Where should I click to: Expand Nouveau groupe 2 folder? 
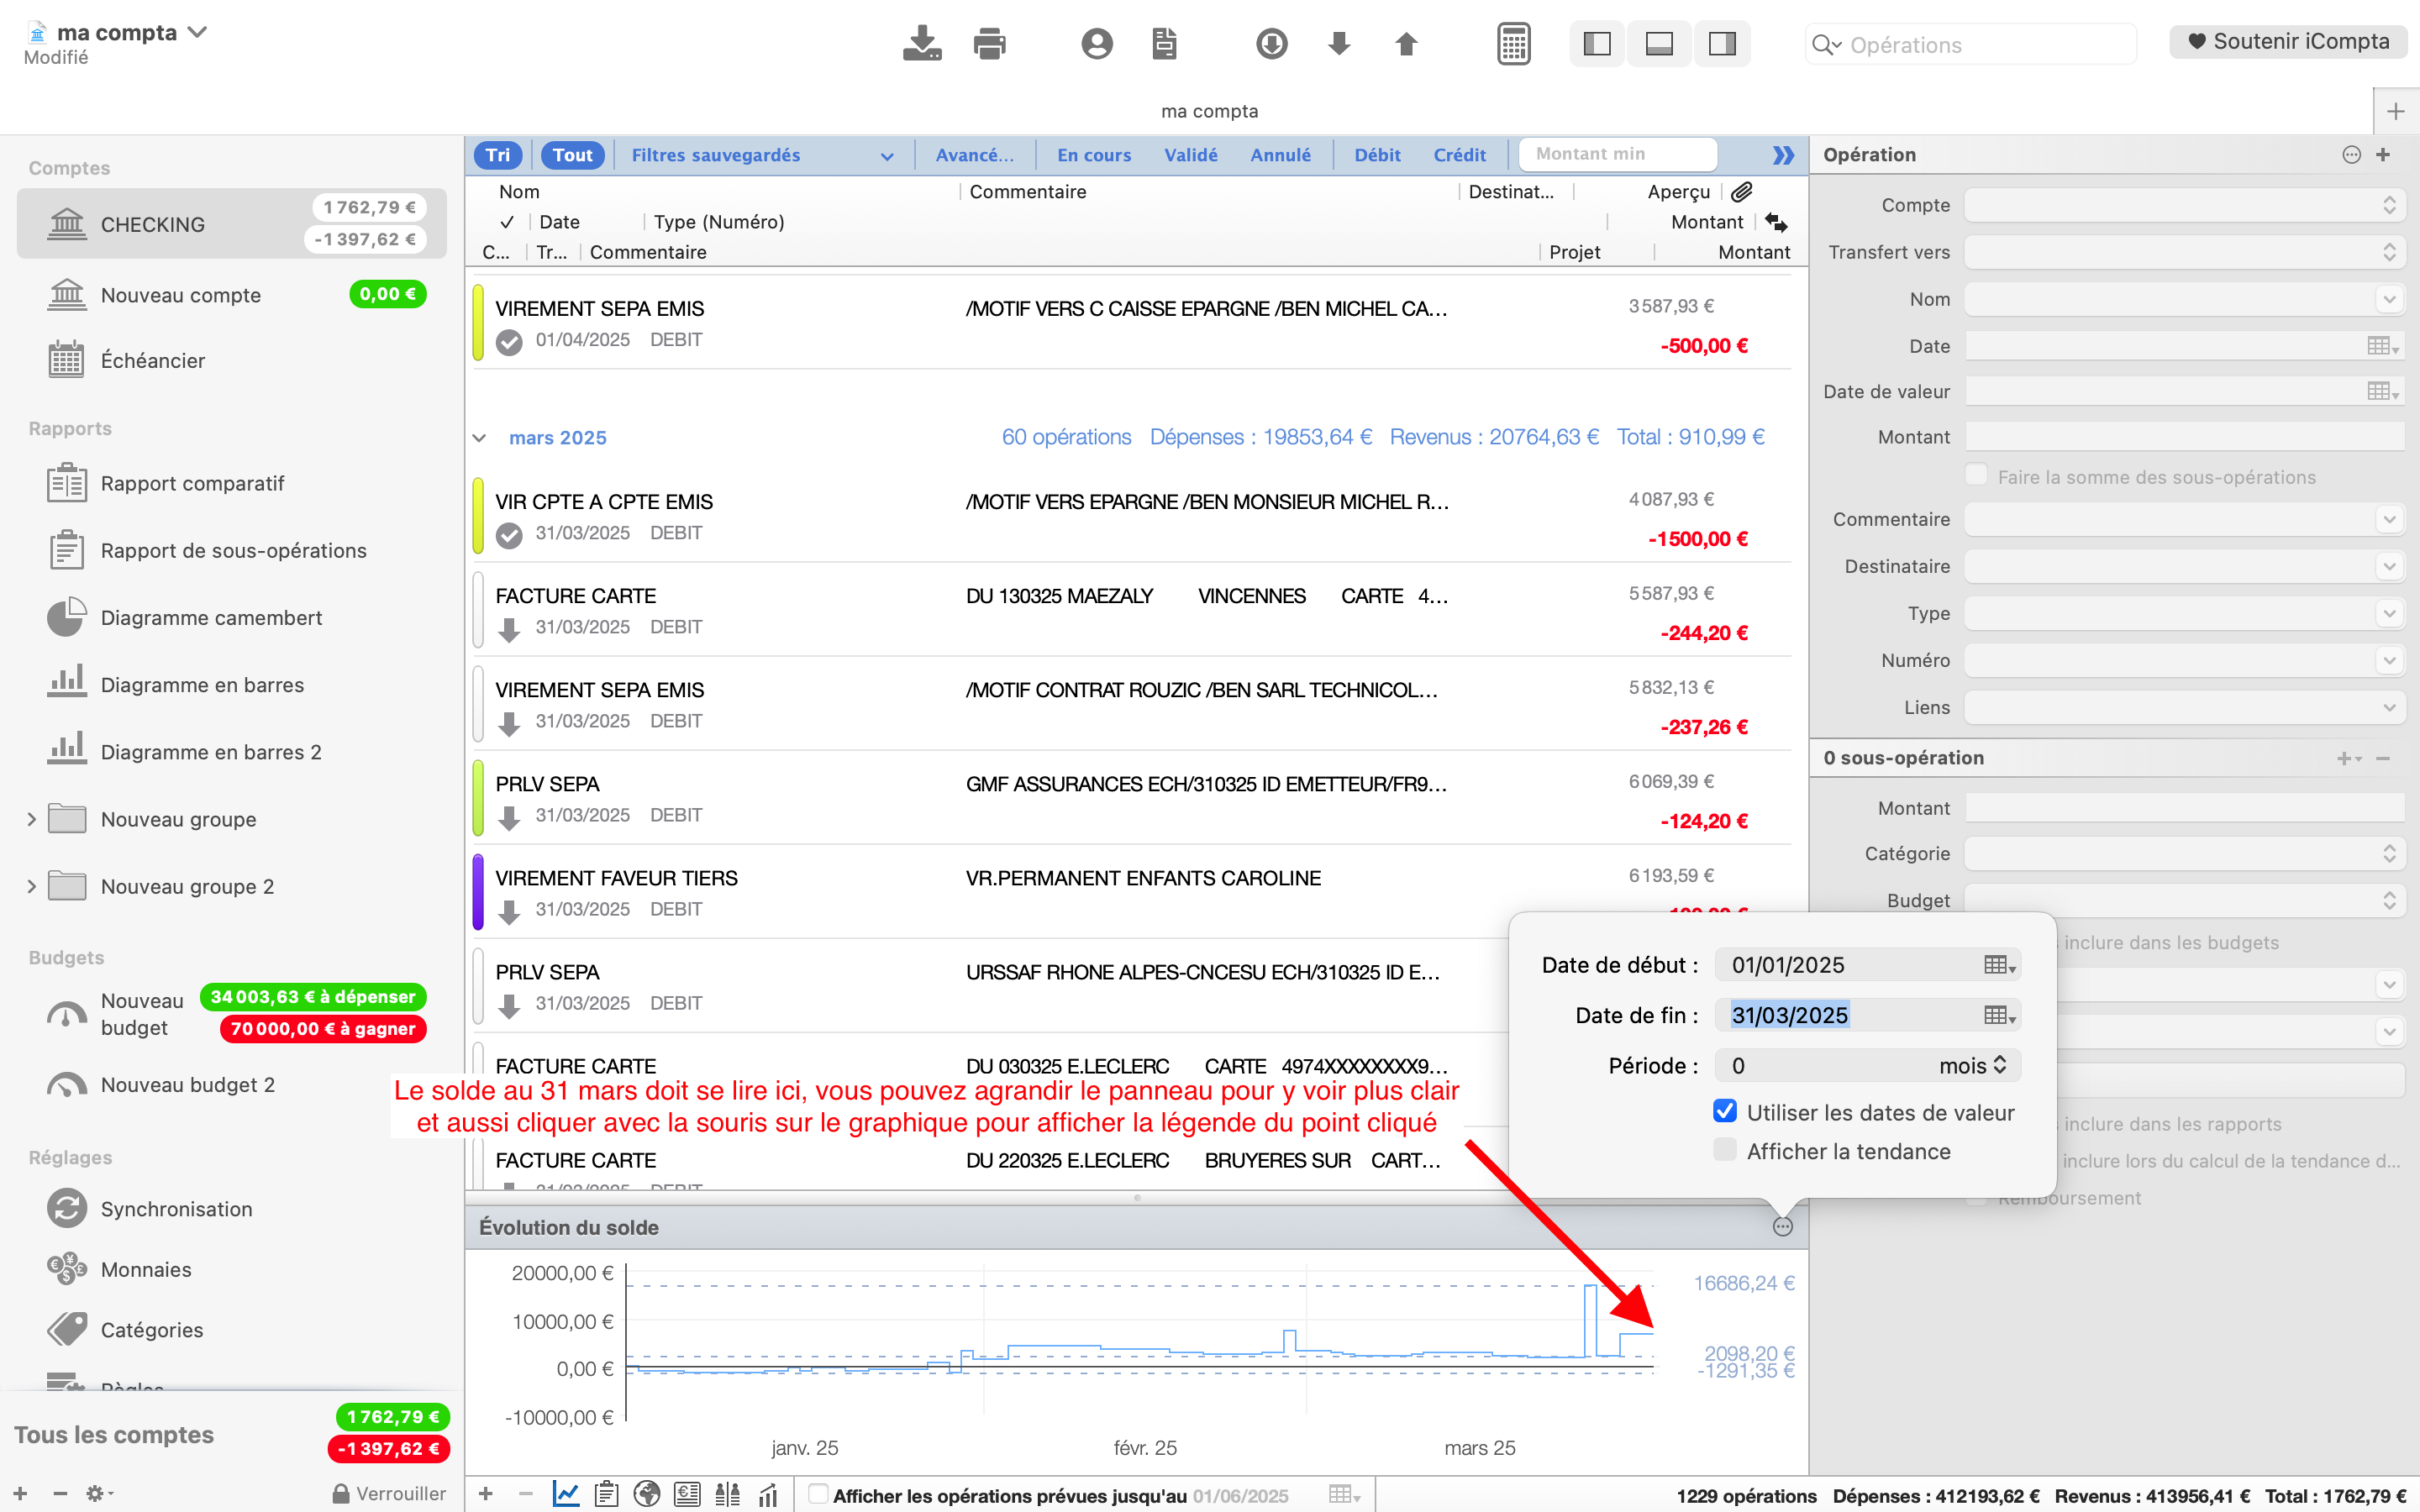coord(31,886)
